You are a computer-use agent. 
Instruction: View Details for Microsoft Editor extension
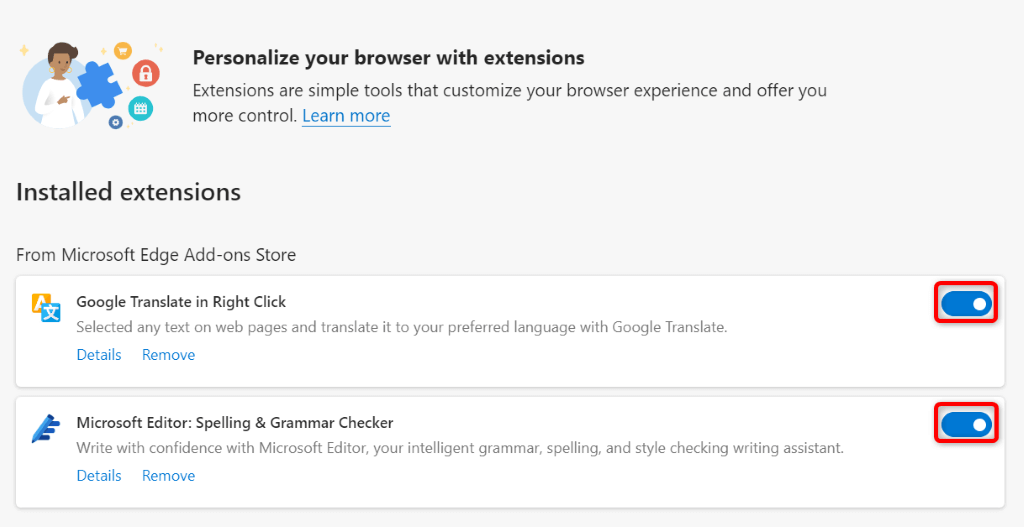[99, 476]
